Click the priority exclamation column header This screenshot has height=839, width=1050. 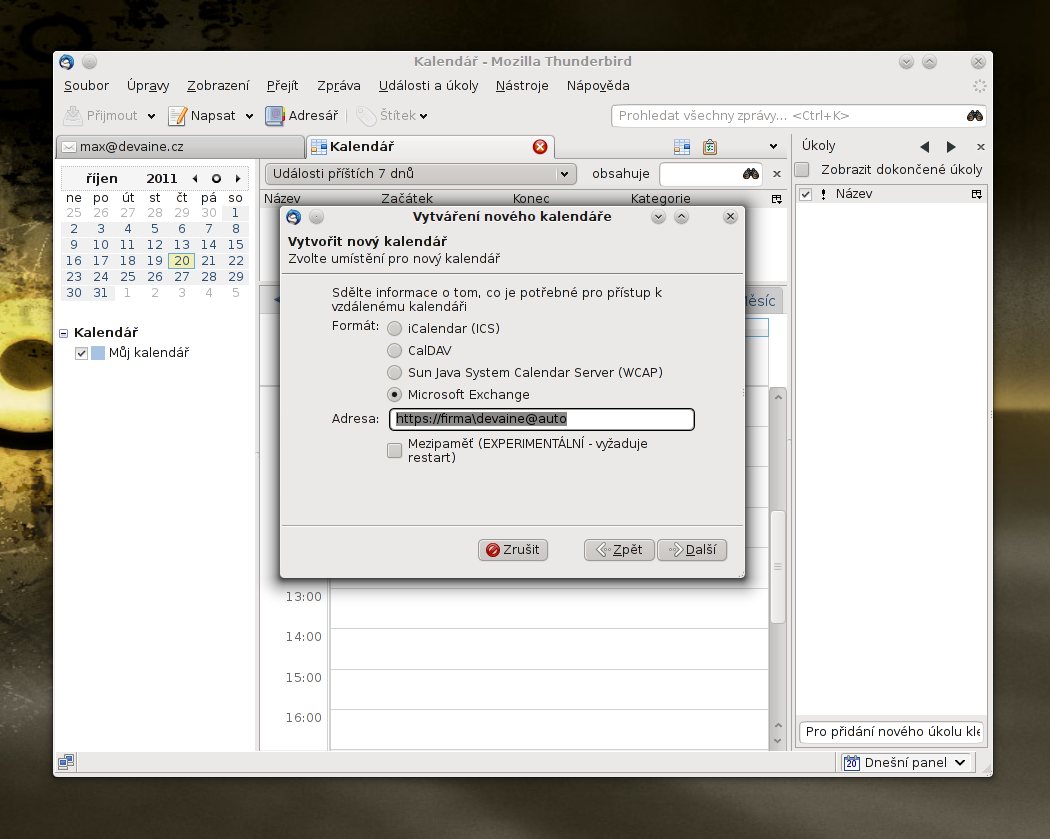(x=824, y=194)
